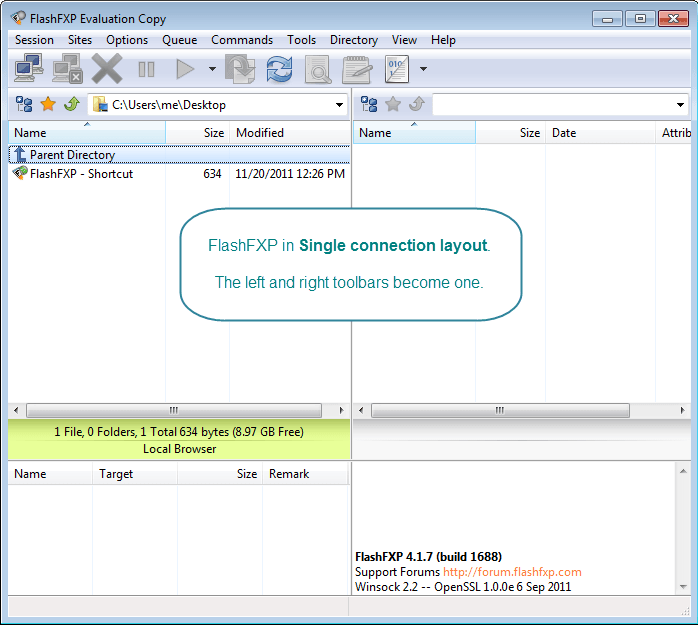
Task: Click the notepad edit icon
Action: point(357,69)
